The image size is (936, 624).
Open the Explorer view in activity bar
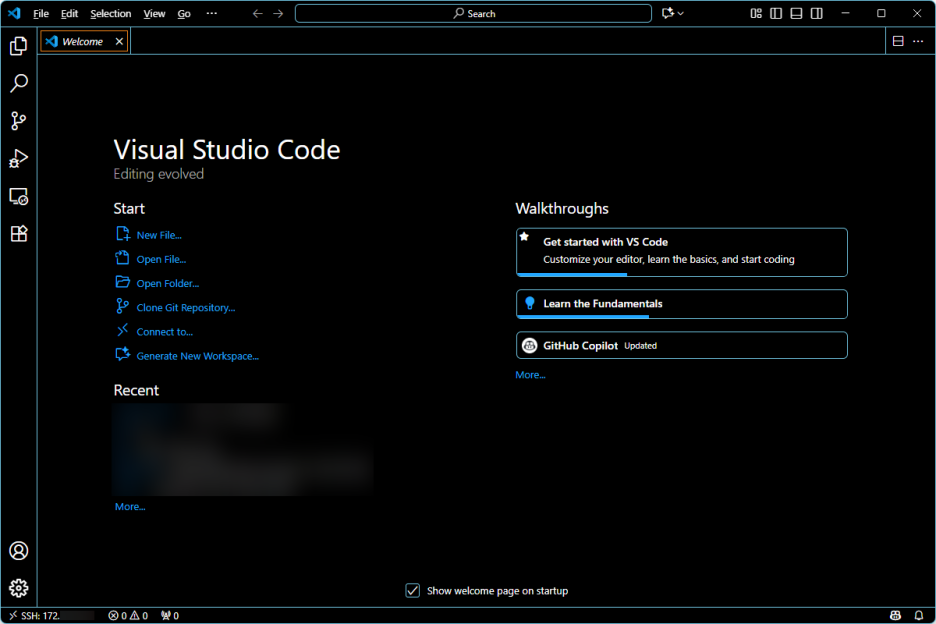[19, 46]
